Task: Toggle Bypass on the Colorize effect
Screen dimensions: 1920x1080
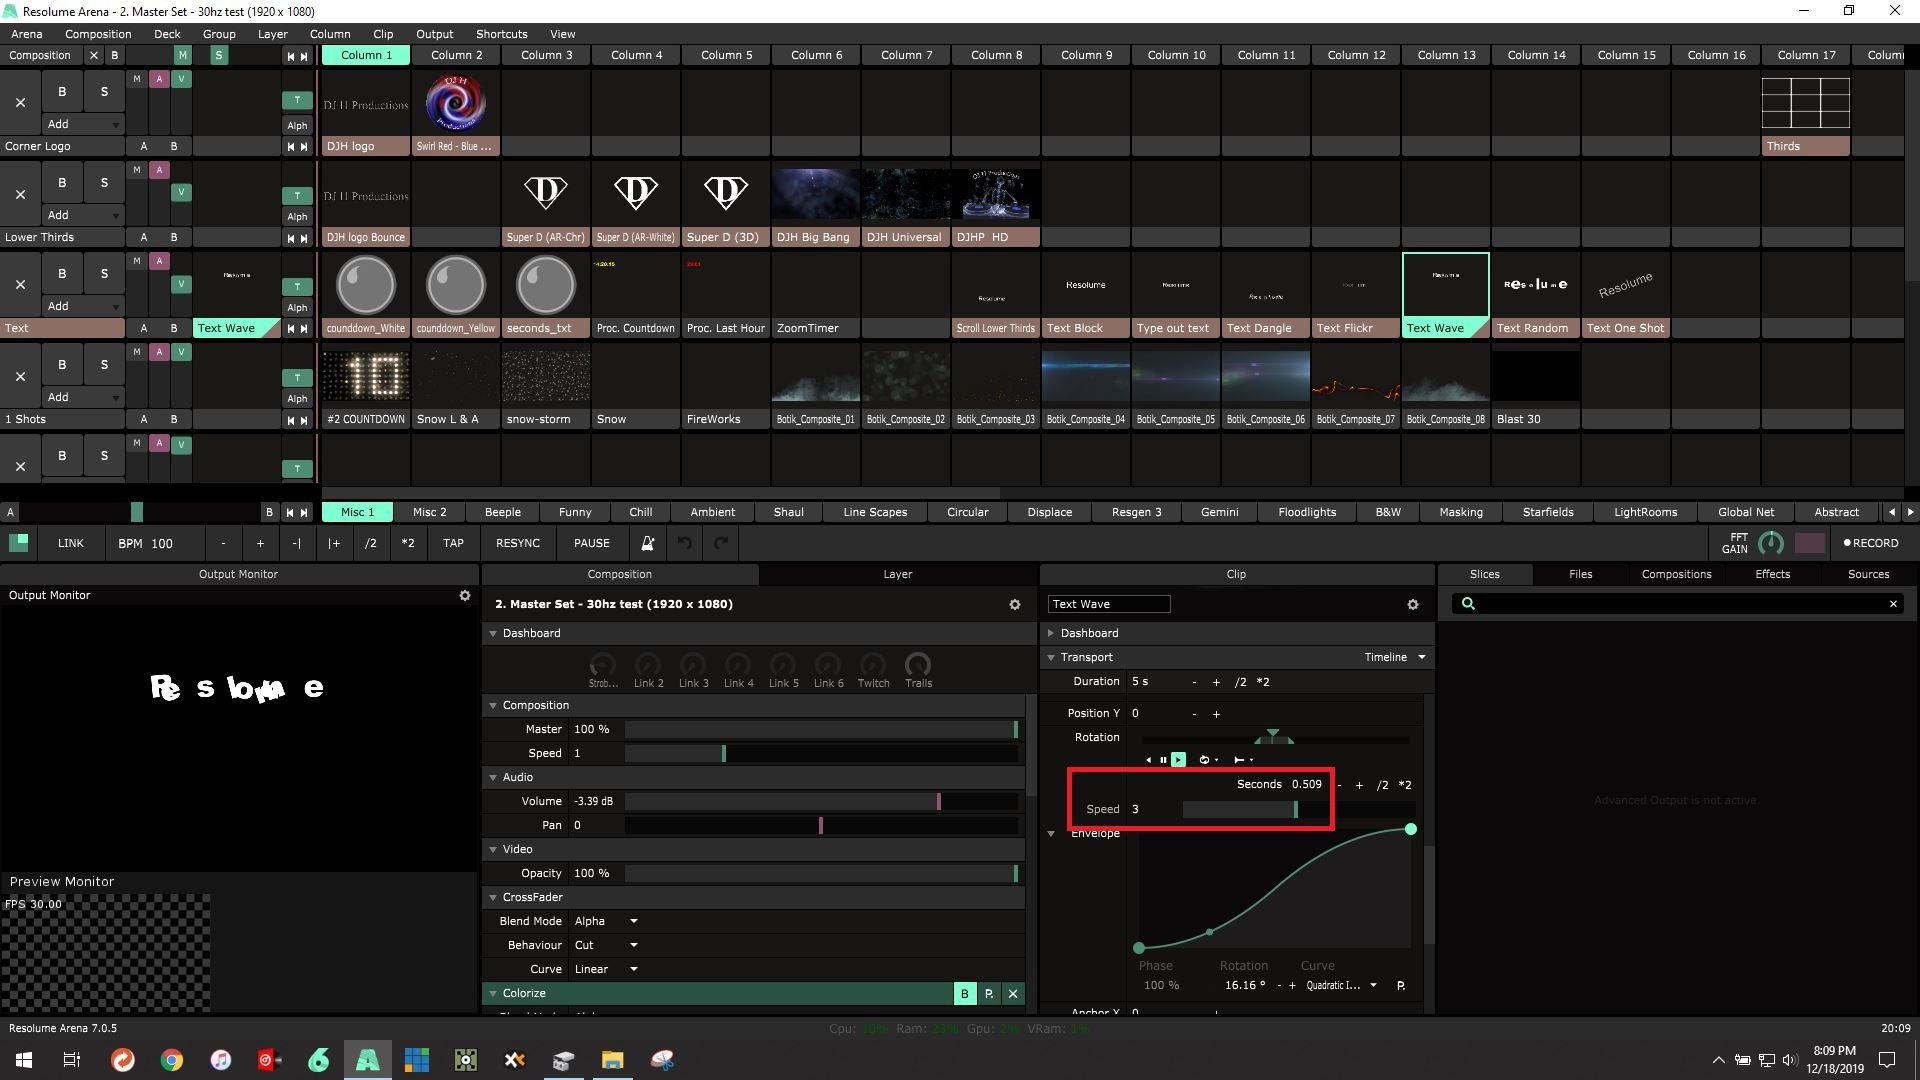Action: 964,993
